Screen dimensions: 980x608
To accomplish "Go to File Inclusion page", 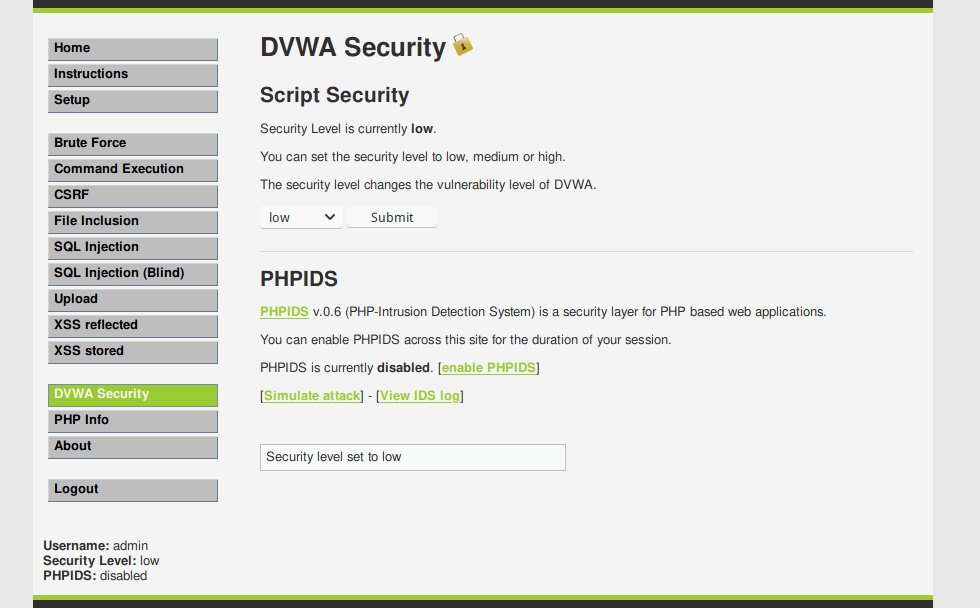I will (x=132, y=221).
